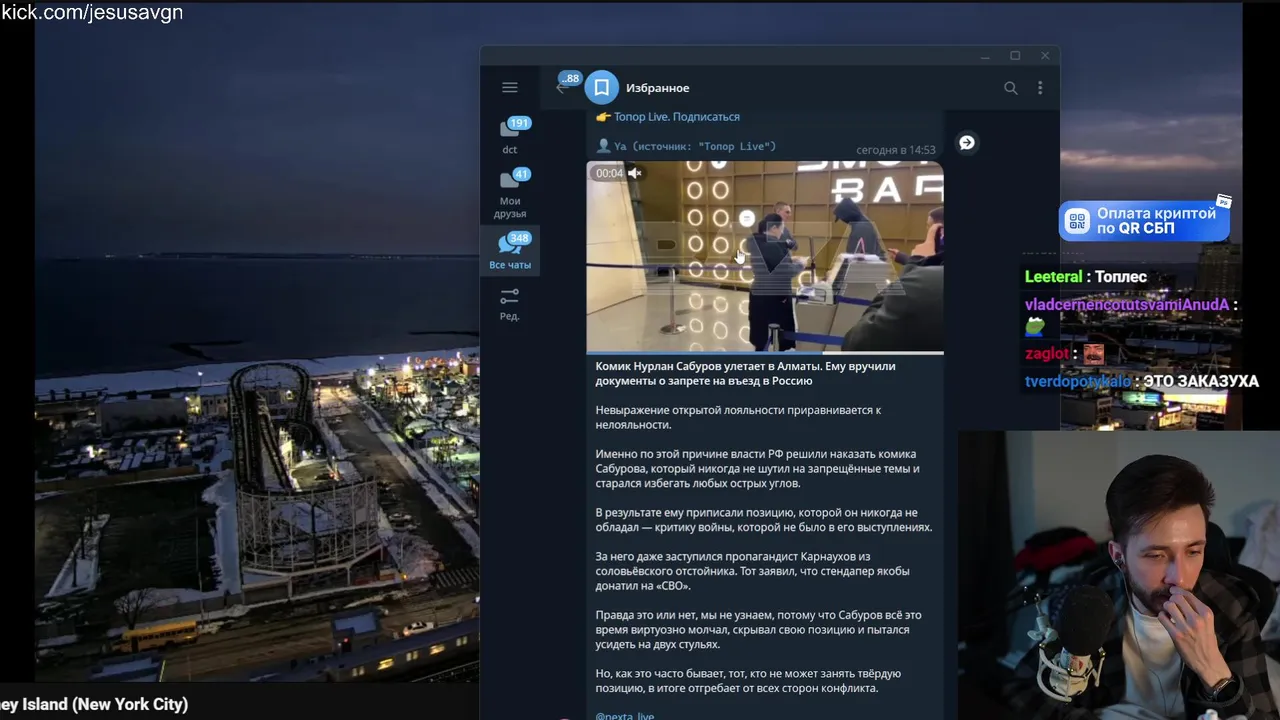Viewport: 1280px width, 720px height.
Task: Click the video duration label 00:04
Action: coord(609,173)
